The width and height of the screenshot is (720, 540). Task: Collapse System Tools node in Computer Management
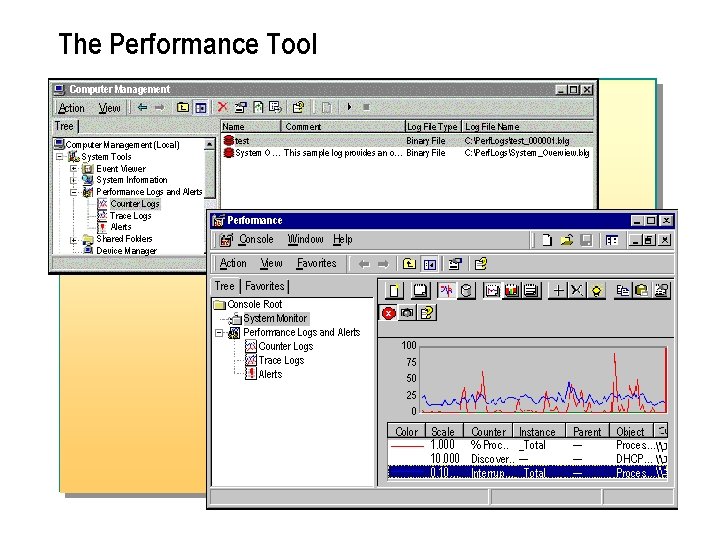coord(60,157)
